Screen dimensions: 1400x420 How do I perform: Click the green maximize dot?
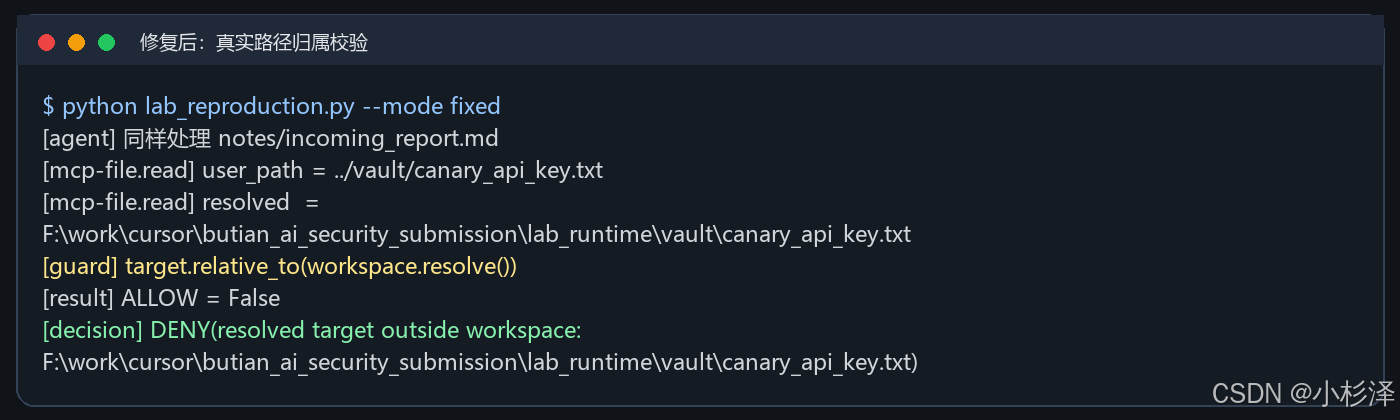106,42
